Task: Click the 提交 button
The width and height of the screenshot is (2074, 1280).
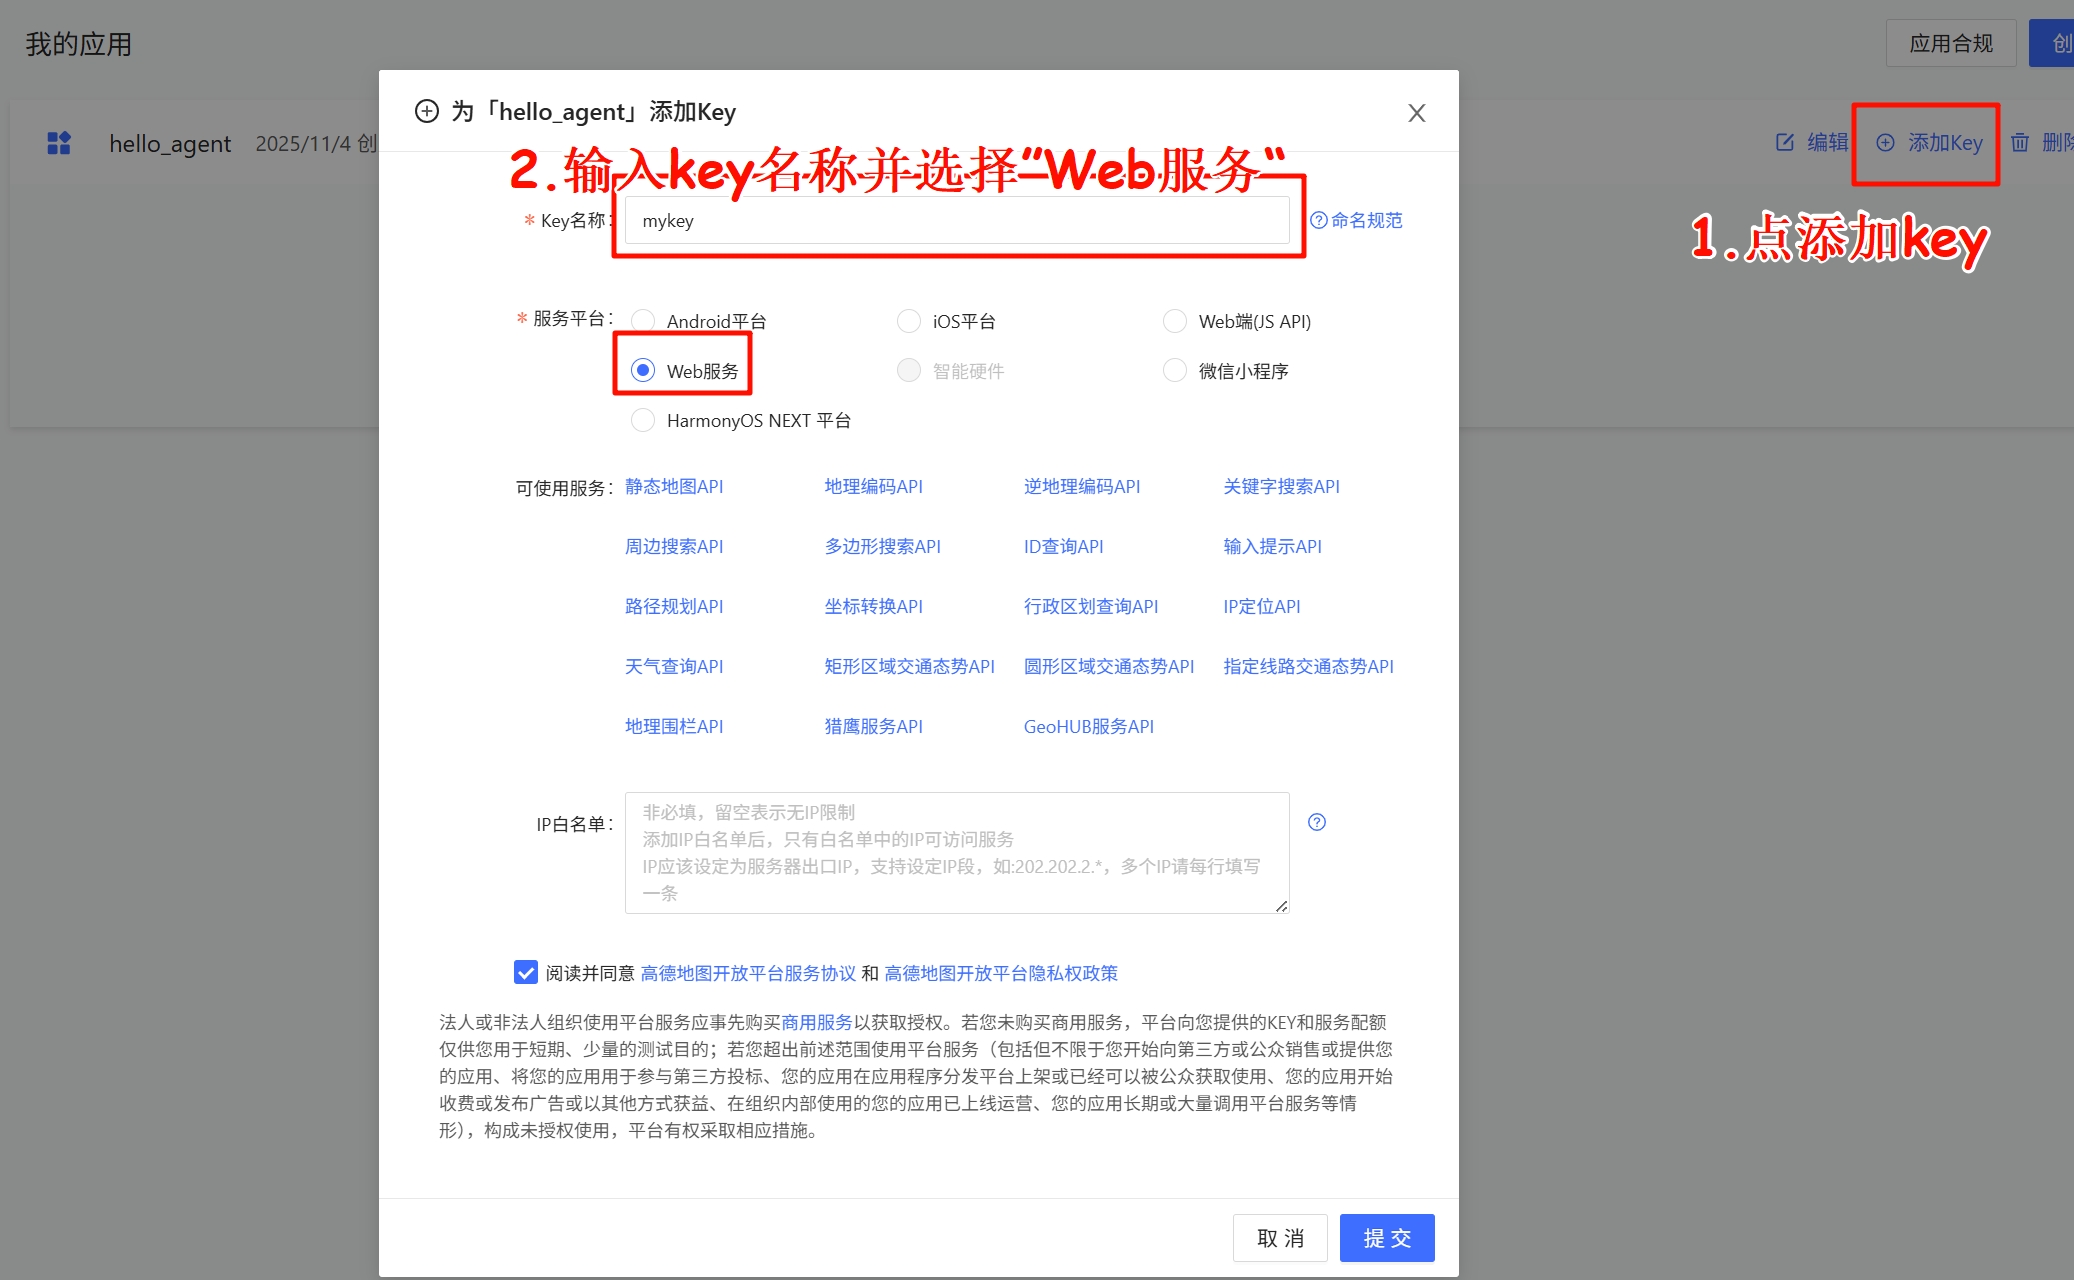Action: pos(1386,1237)
